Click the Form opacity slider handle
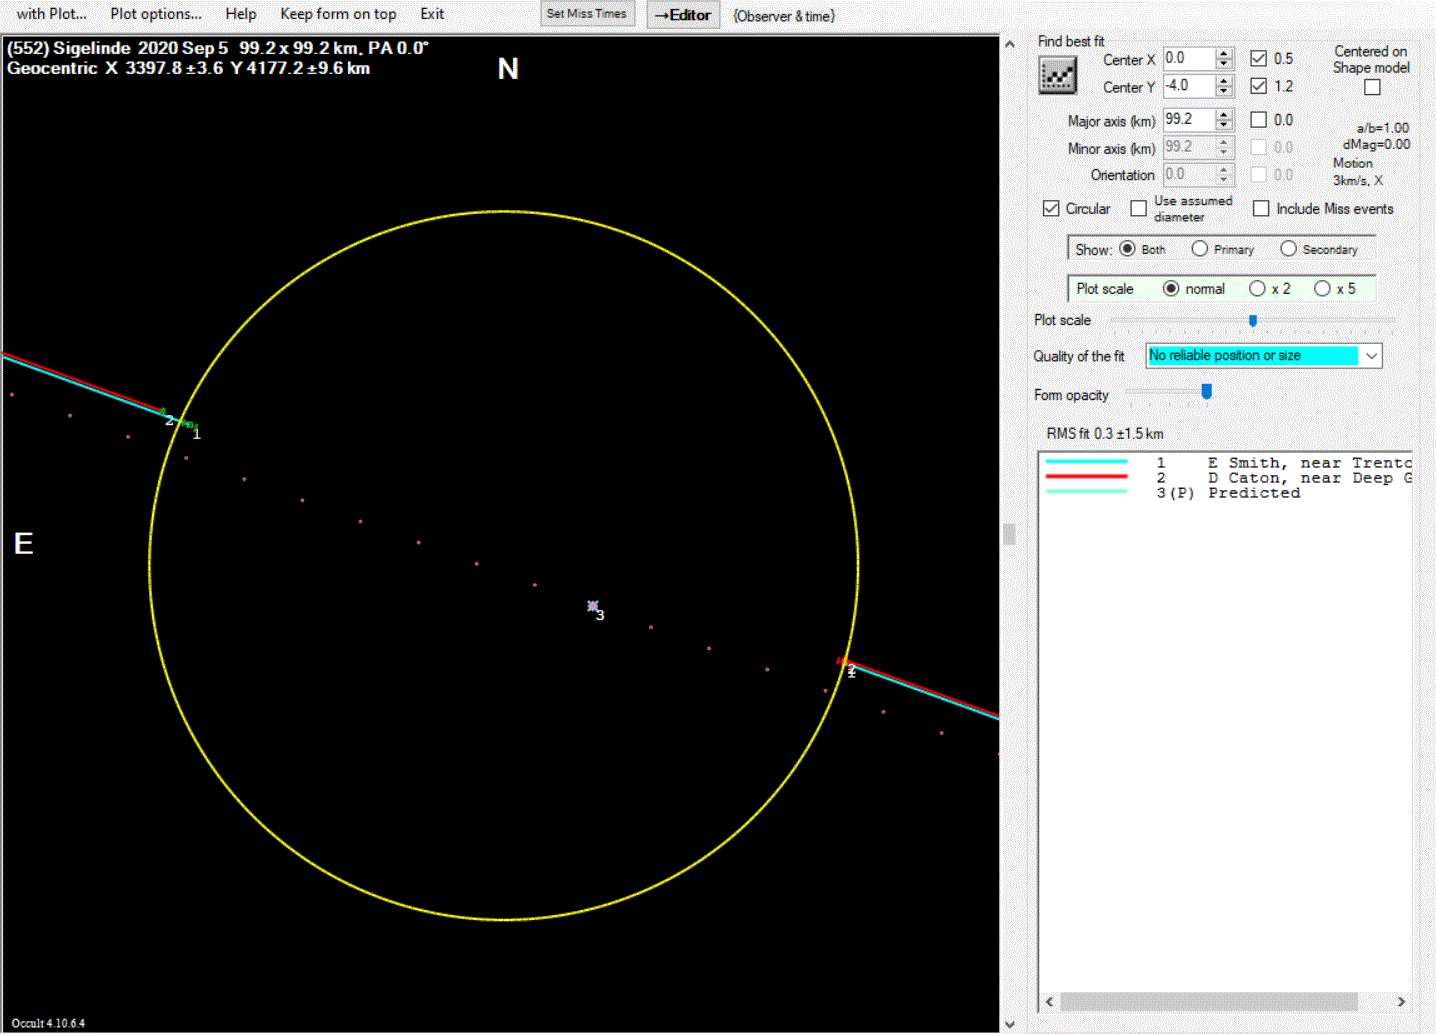This screenshot has height=1034, width=1436. (1206, 392)
